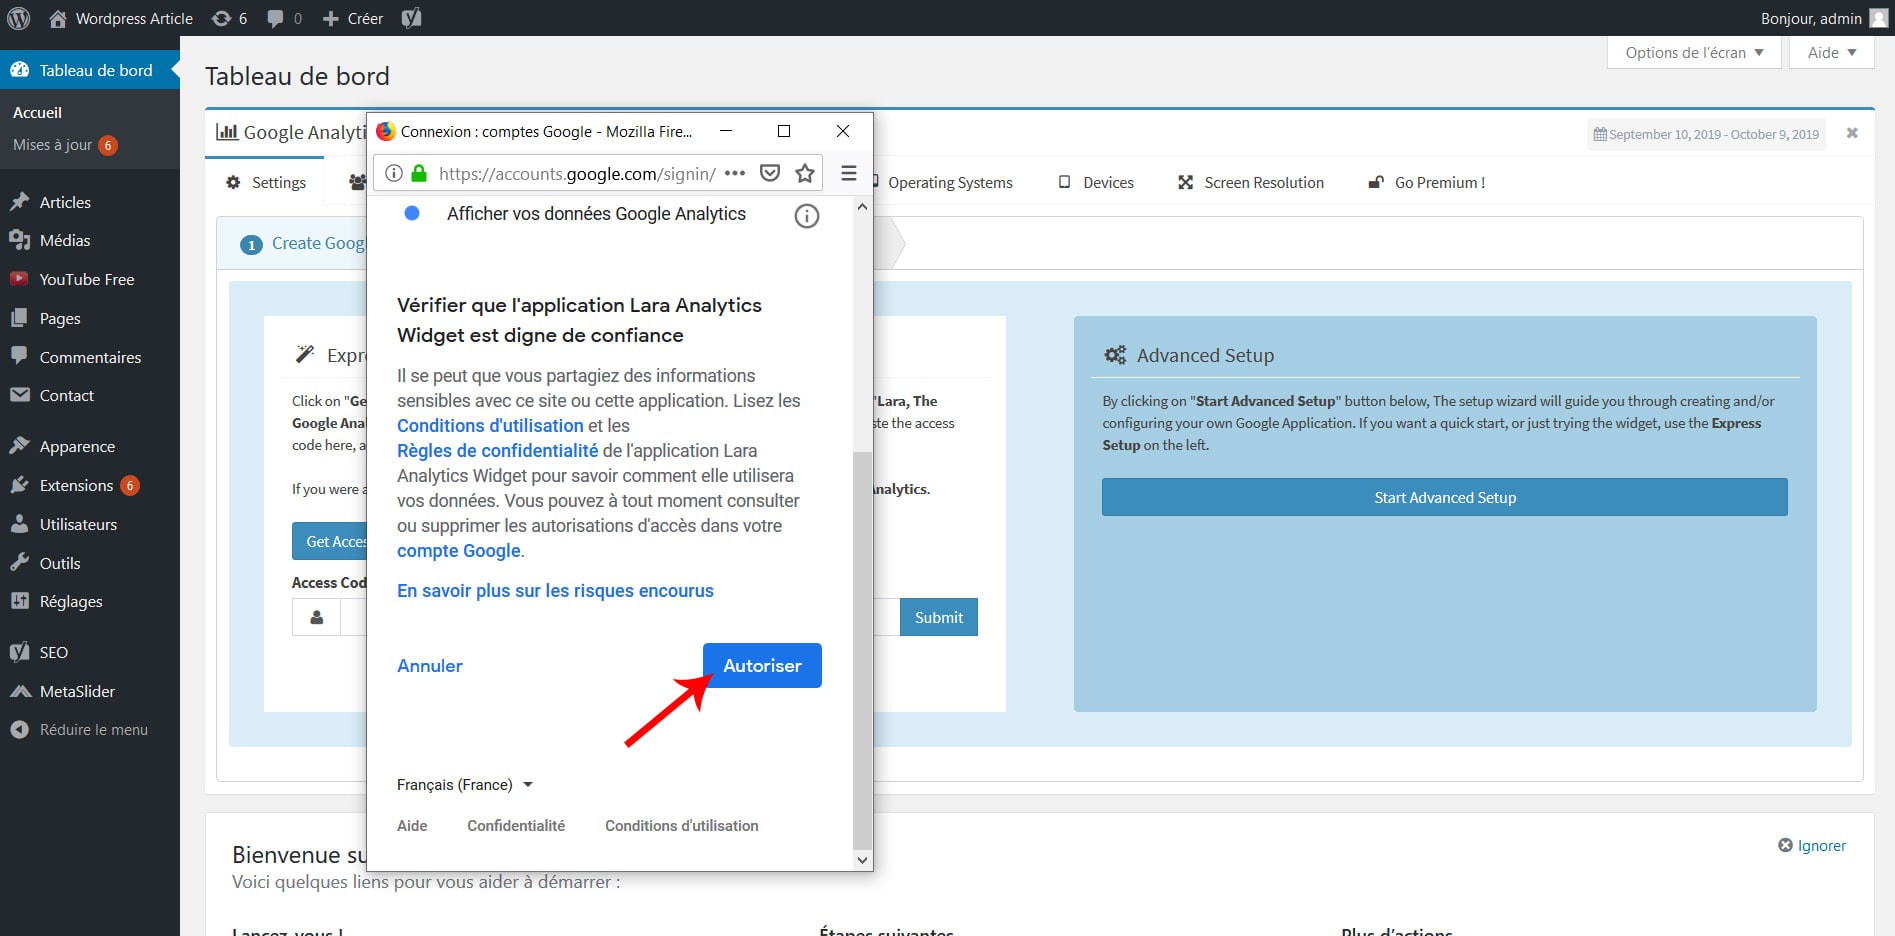
Task: Open the Wordpress Article site home link
Action: pos(121,18)
